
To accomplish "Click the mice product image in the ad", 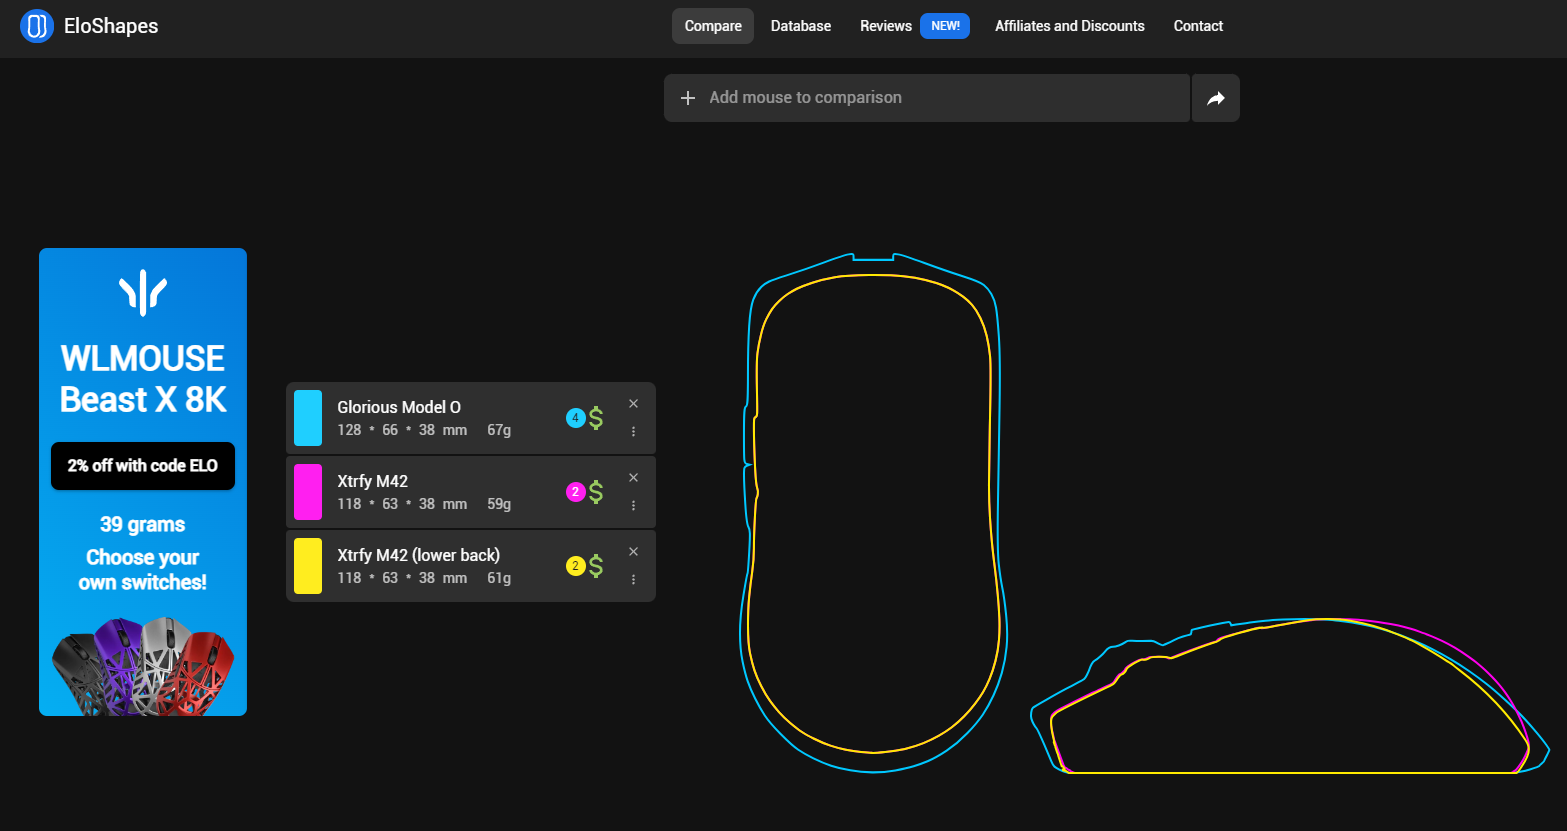I will coord(143,667).
